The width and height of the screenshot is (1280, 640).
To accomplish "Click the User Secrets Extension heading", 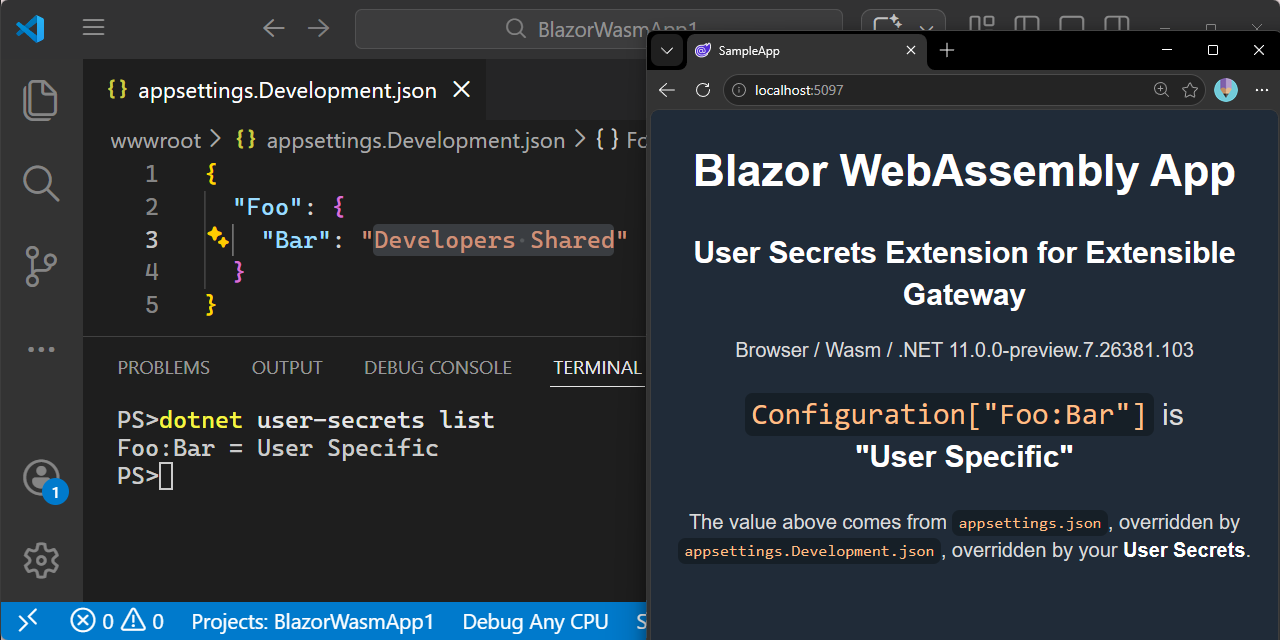I will point(965,273).
